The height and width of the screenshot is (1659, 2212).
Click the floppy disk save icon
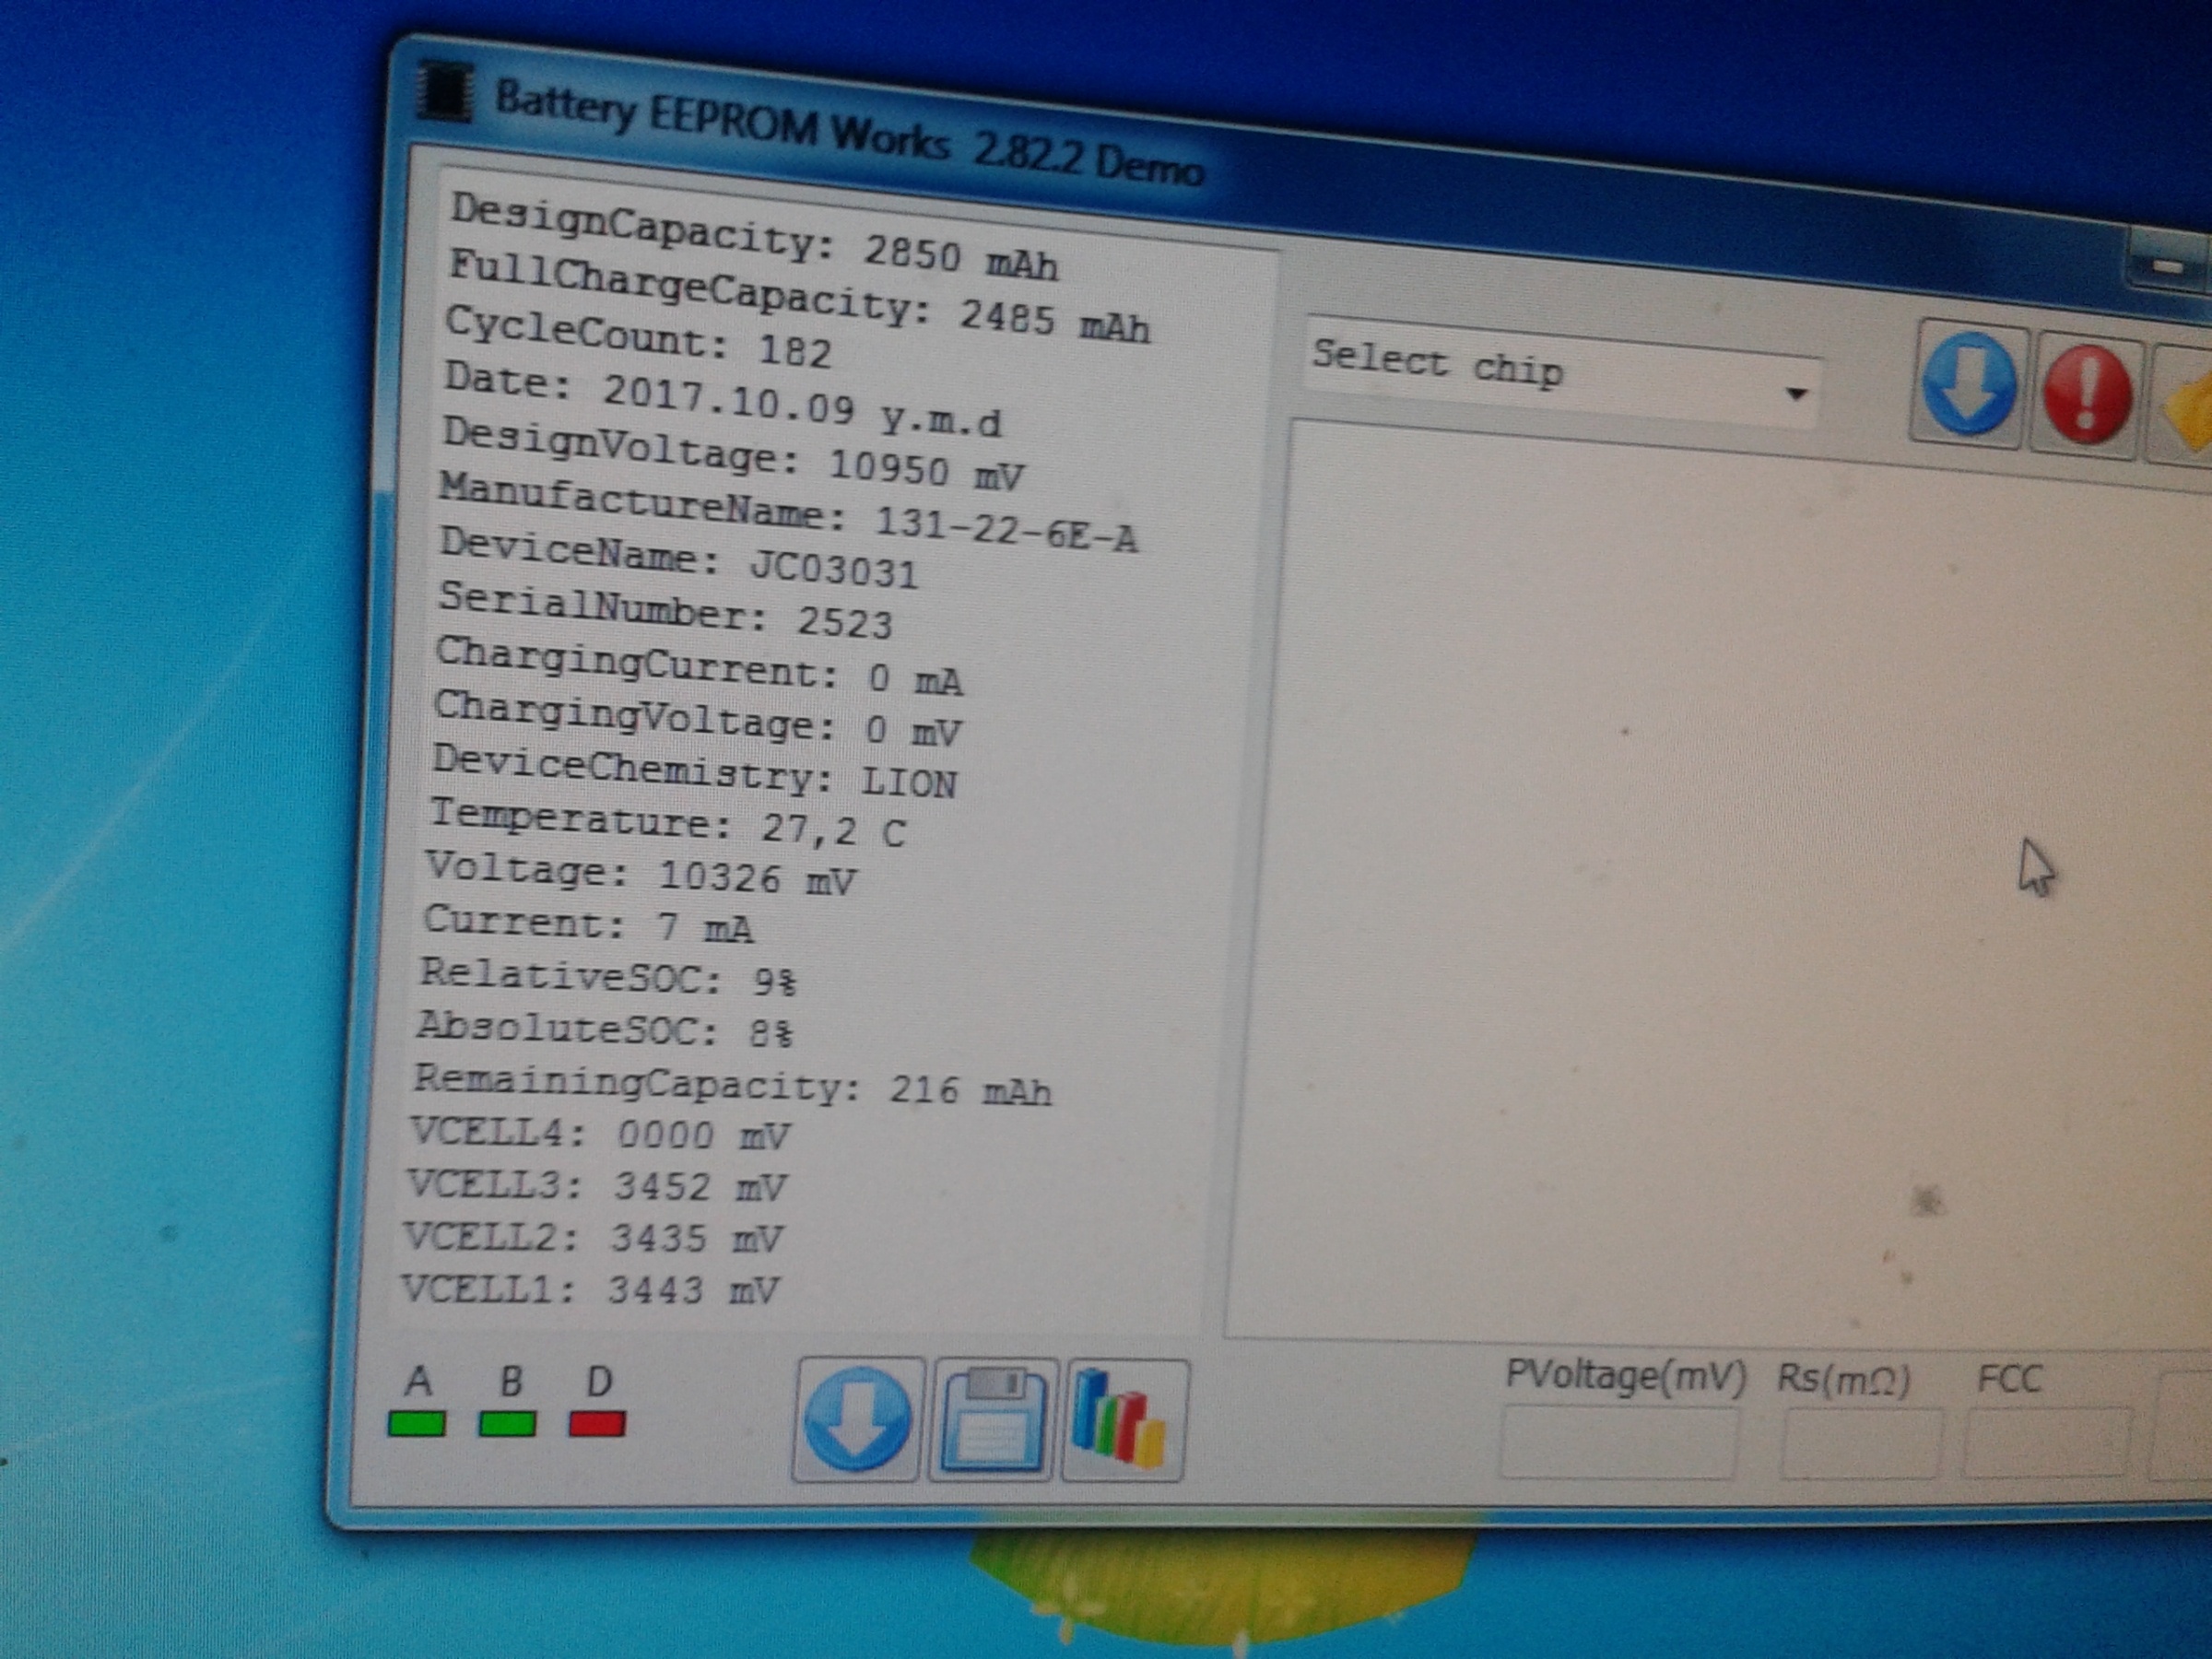coord(994,1421)
